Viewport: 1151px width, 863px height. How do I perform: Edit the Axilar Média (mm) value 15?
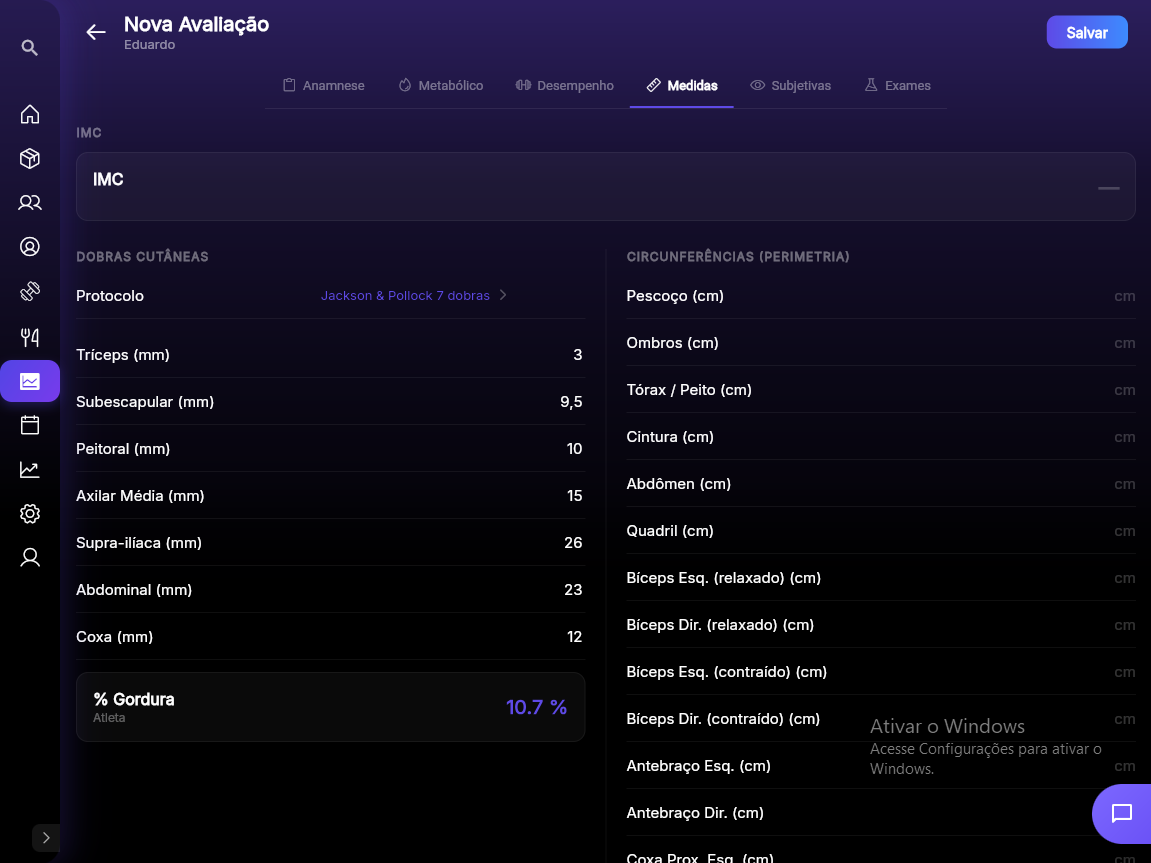pos(574,496)
